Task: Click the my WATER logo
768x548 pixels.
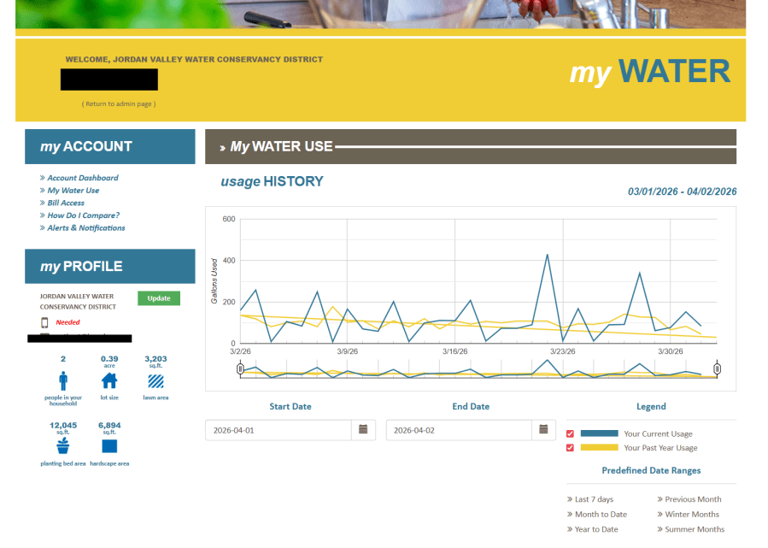Action: click(650, 72)
